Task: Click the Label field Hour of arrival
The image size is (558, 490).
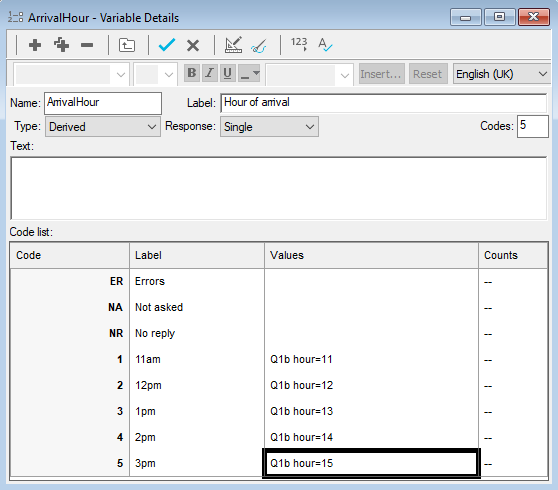Action: pos(383,103)
